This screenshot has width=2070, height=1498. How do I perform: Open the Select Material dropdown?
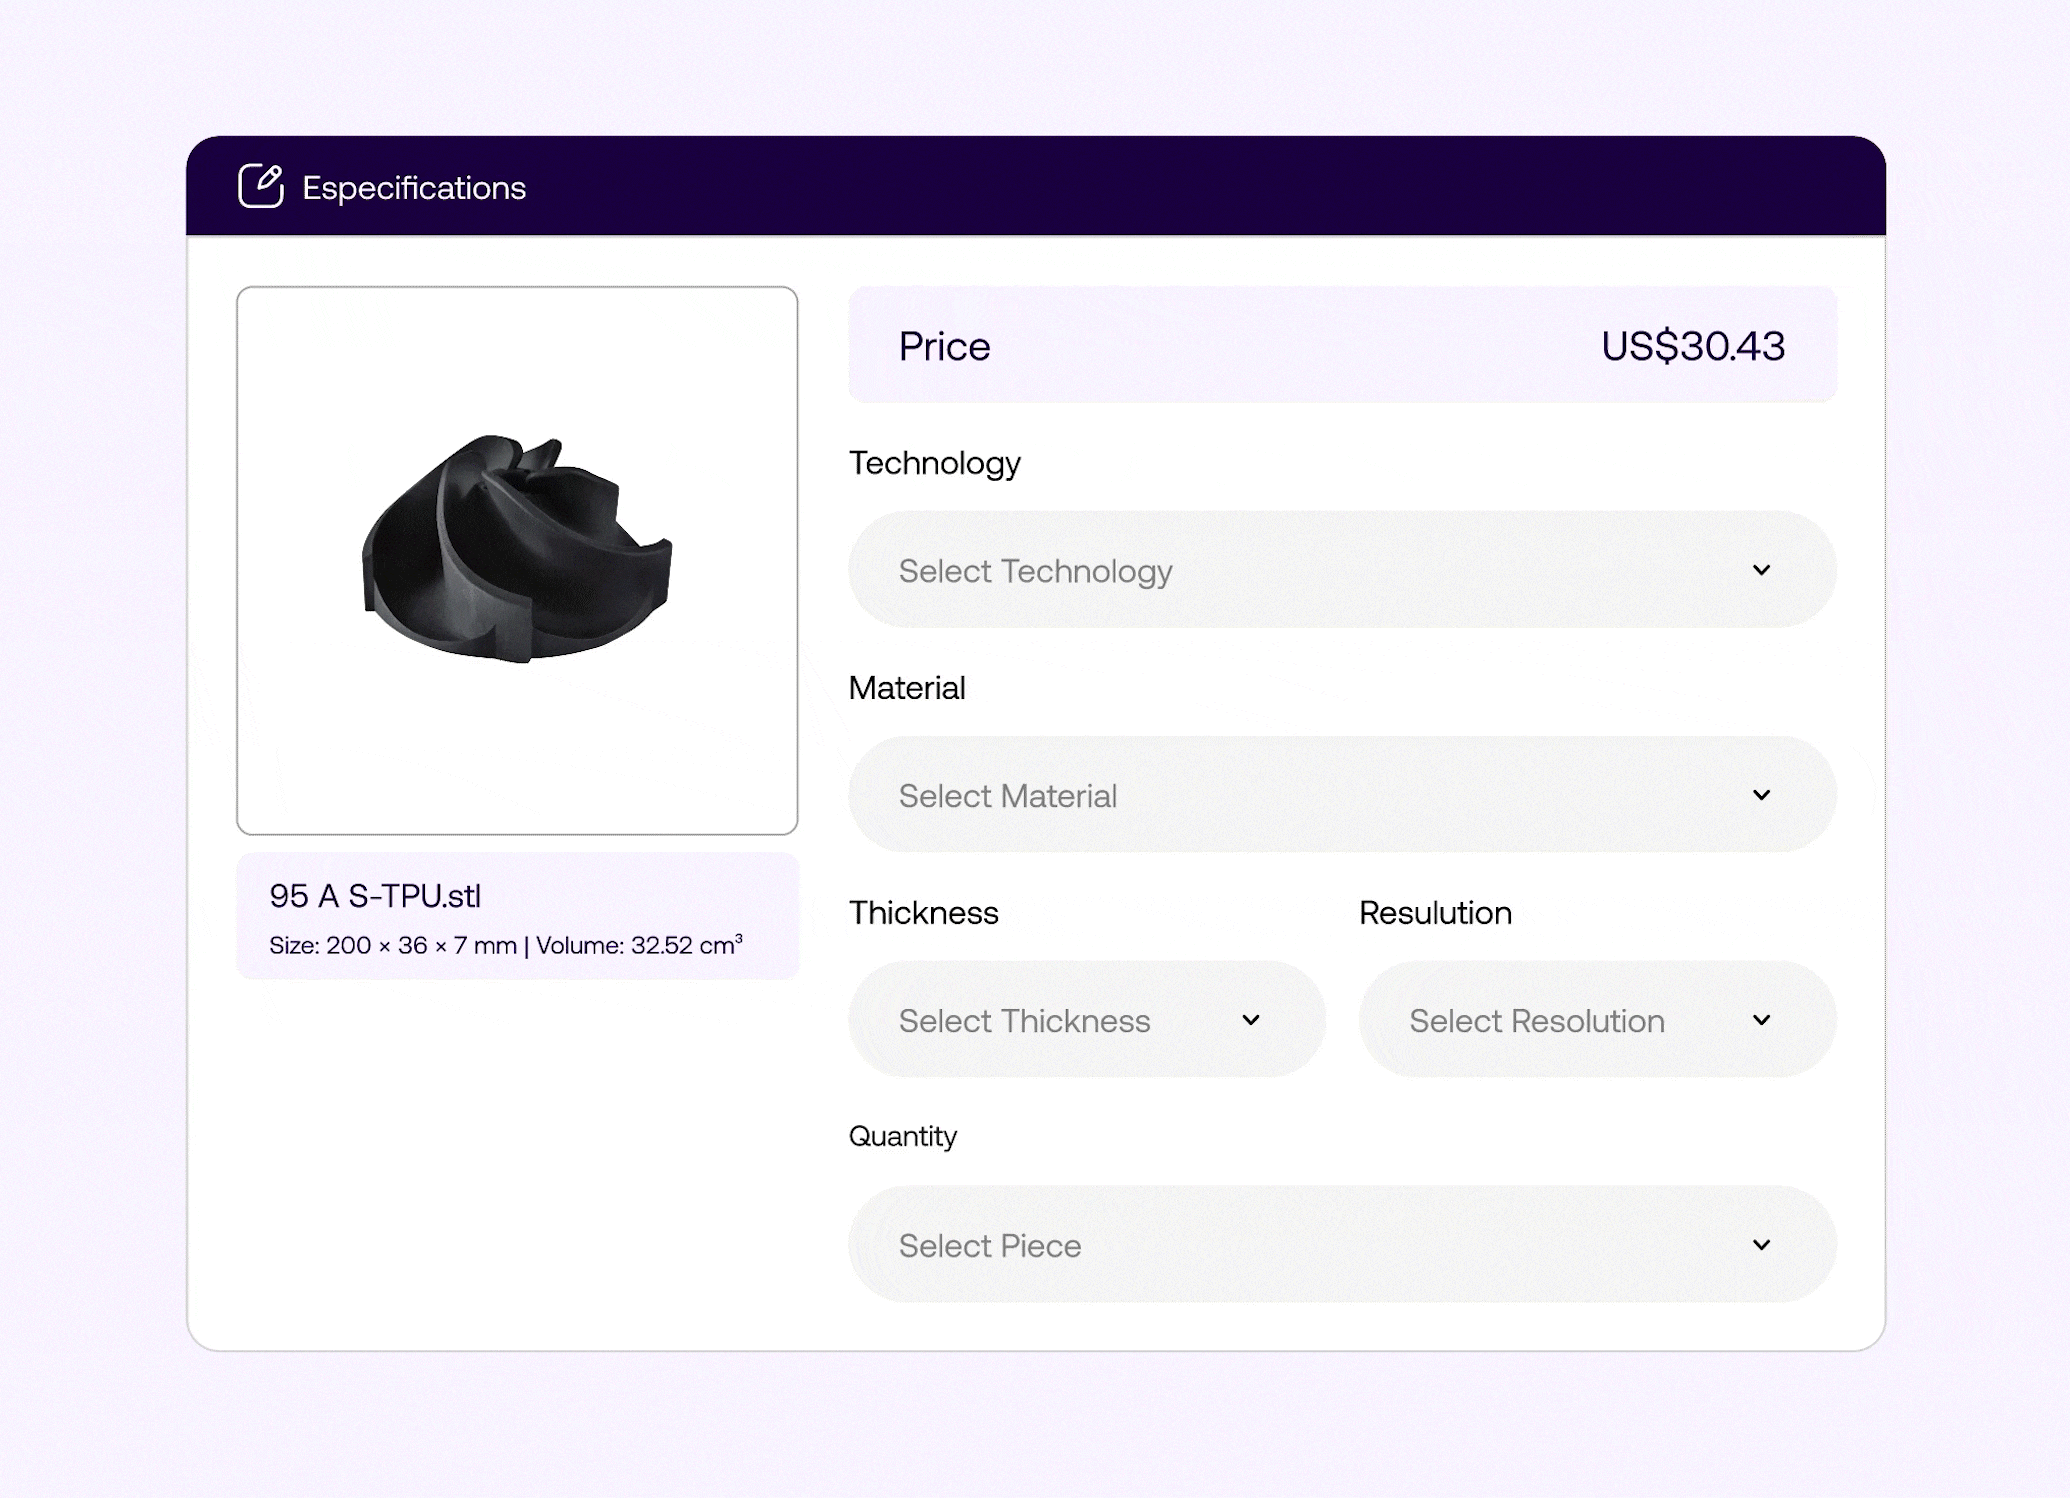pyautogui.click(x=1342, y=795)
